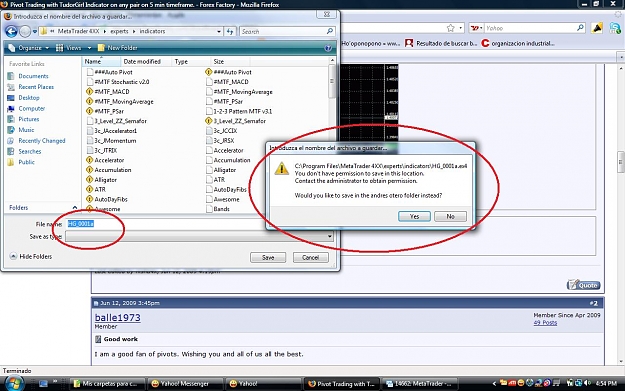Open the organizacion industrial bookmark

coord(518,43)
